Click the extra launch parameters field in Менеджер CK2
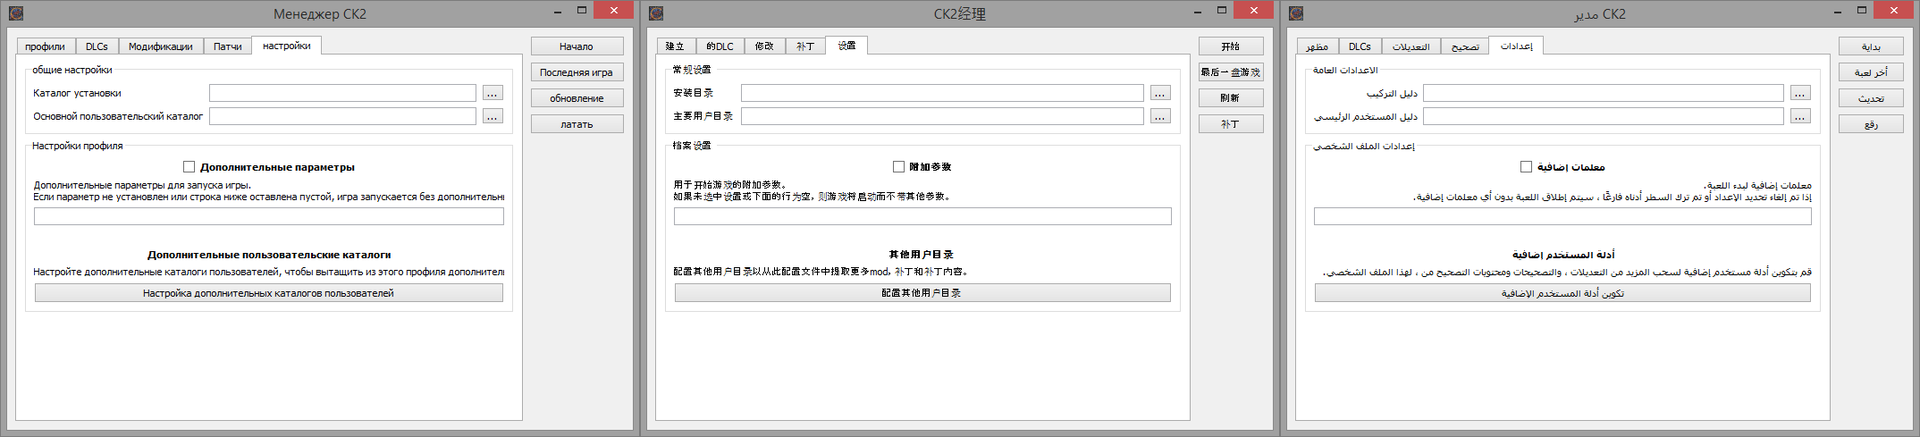The width and height of the screenshot is (1920, 437). pos(269,216)
